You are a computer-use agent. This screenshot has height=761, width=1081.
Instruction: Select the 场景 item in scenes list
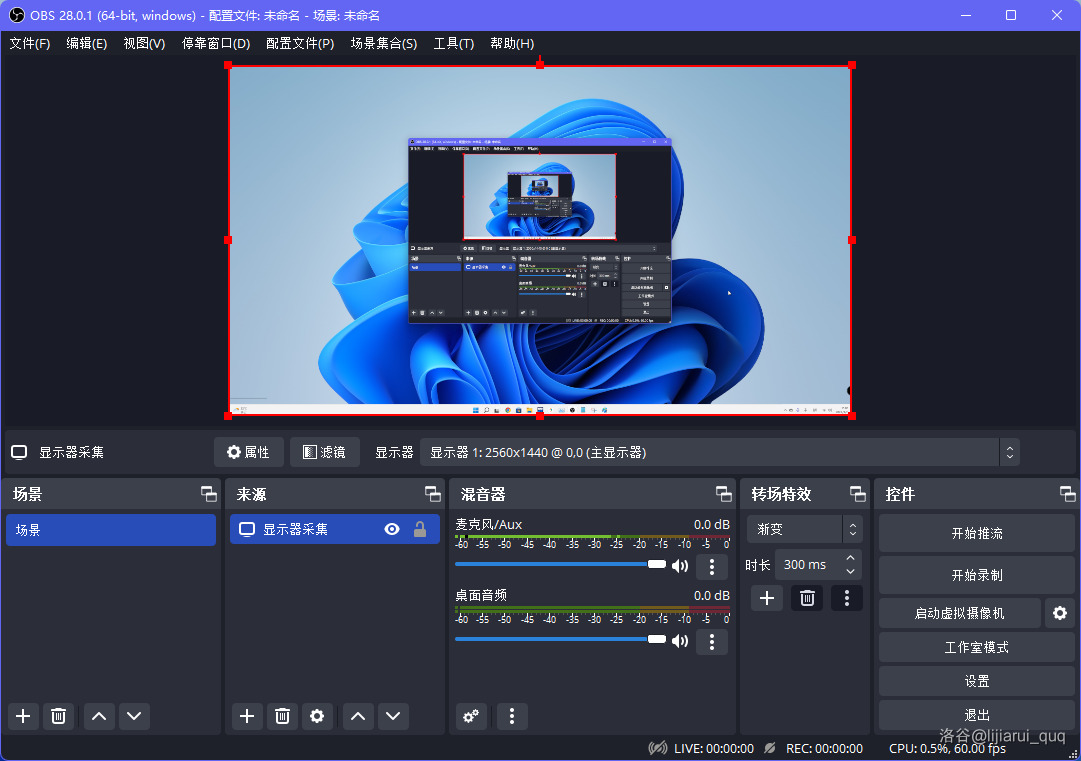[x=111, y=530]
